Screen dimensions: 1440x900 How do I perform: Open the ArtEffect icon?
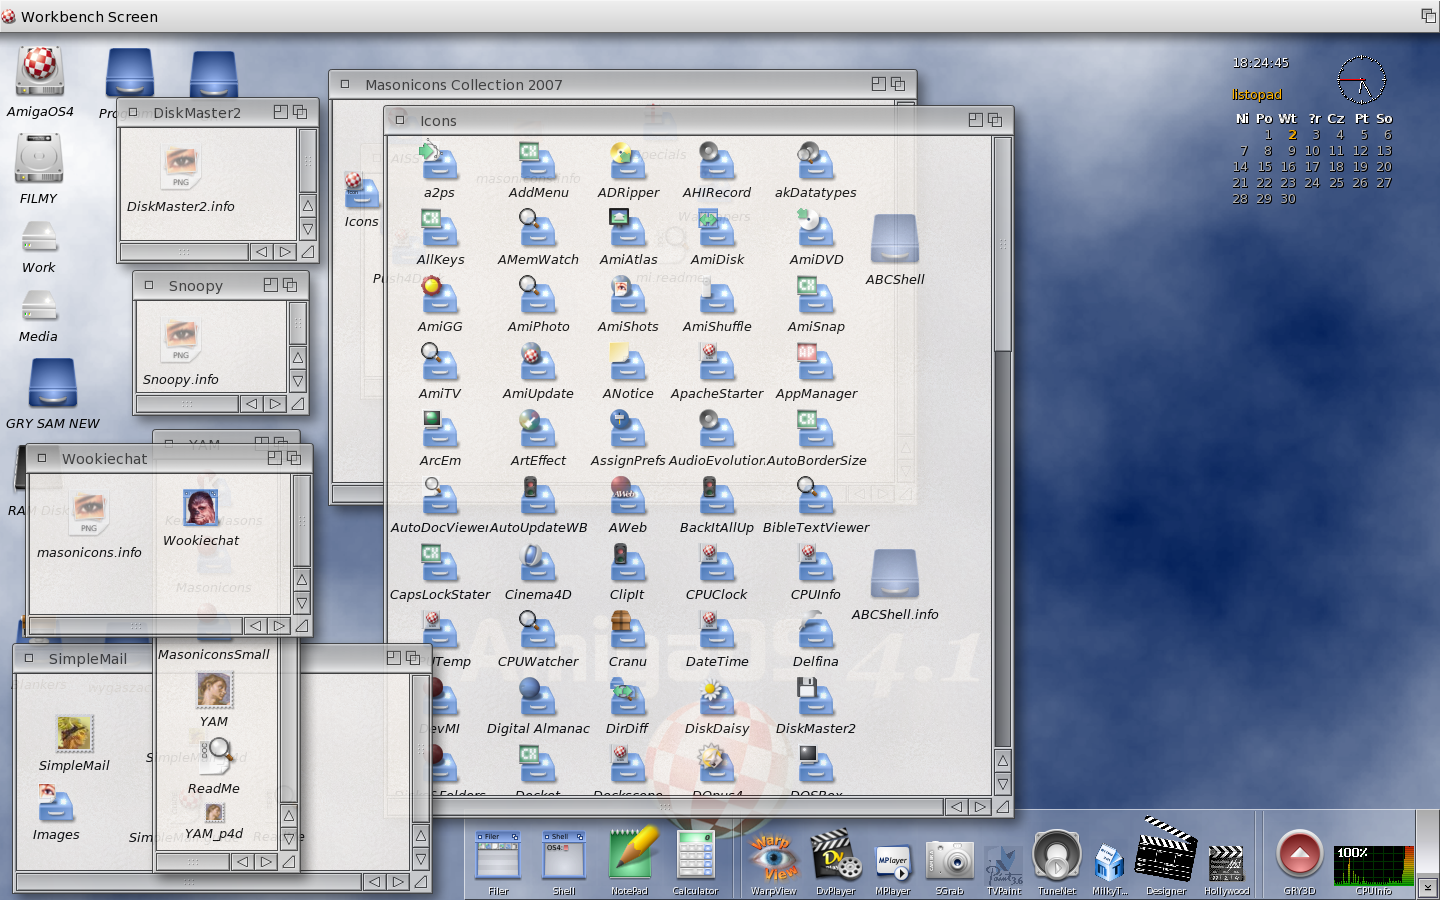click(537, 430)
